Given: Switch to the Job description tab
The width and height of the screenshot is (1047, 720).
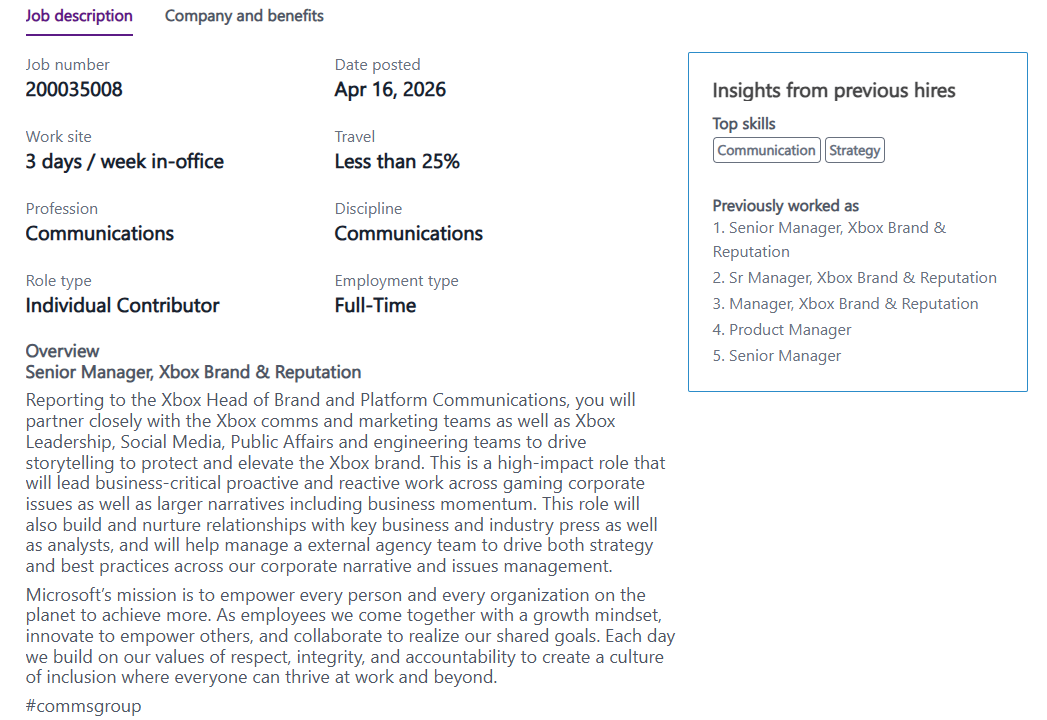Looking at the screenshot, I should click(x=79, y=16).
